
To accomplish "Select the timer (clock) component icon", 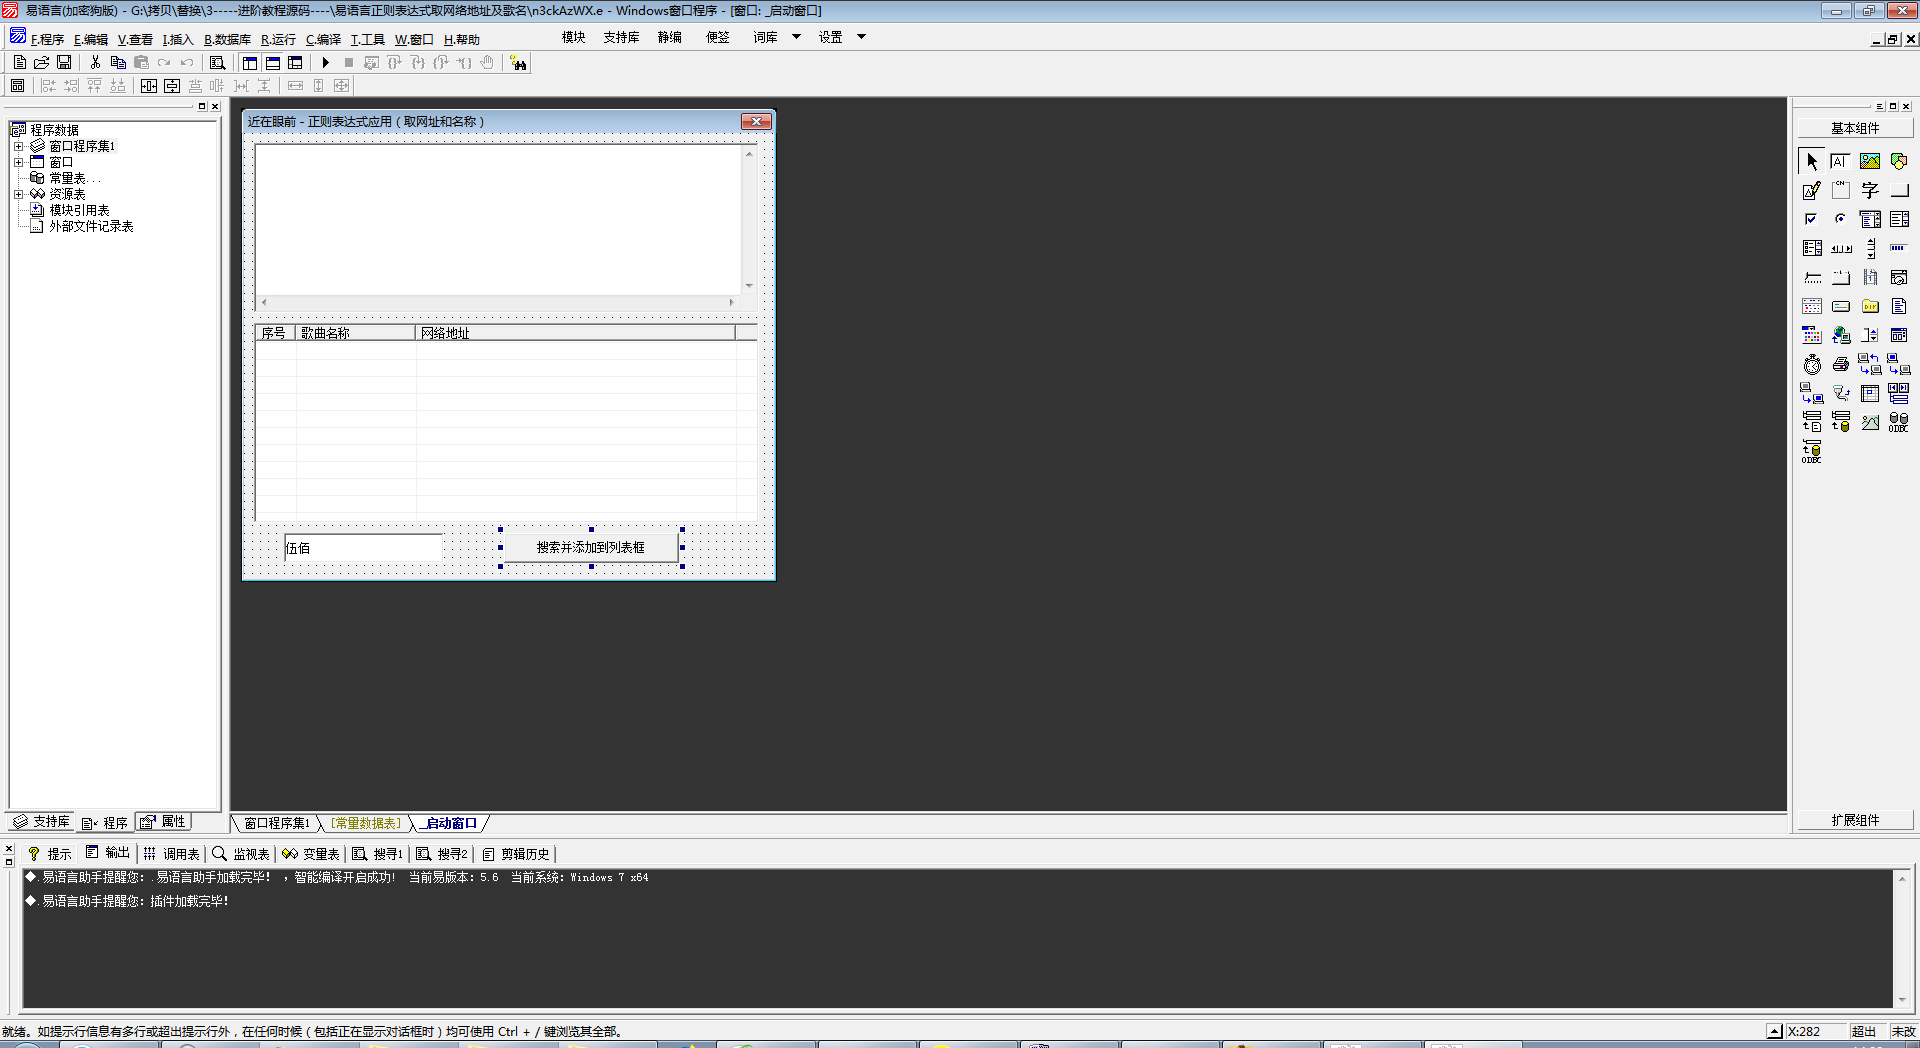I will click(1812, 365).
